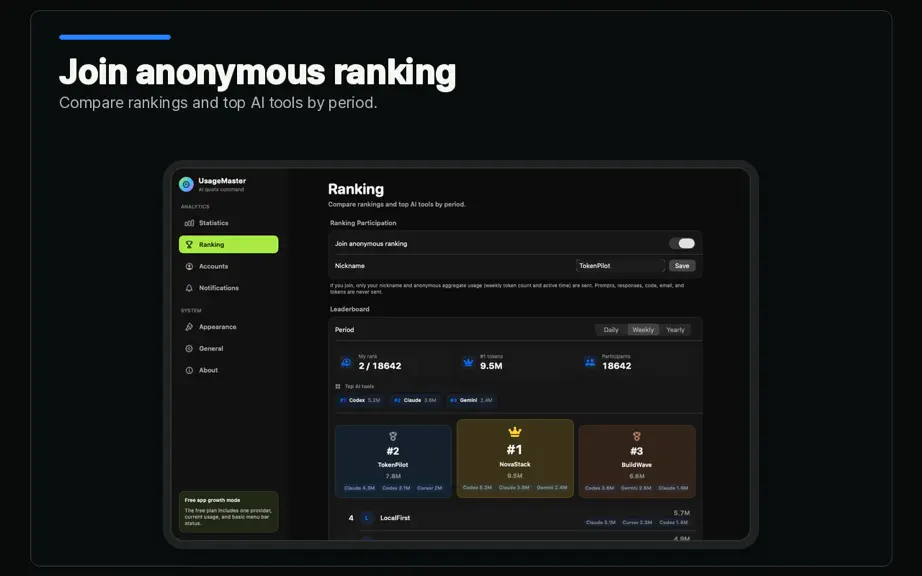Click the Participants people icon
922x576 pixels.
point(590,362)
